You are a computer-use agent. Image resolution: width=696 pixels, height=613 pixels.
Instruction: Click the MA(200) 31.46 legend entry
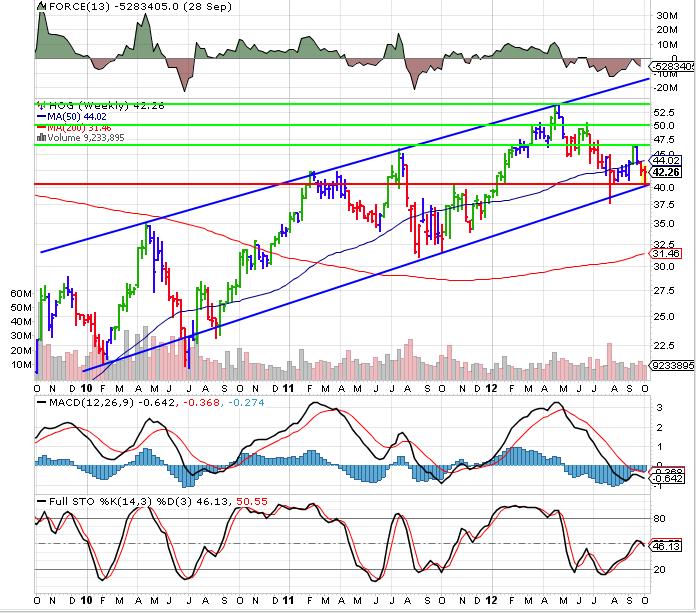click(x=79, y=127)
